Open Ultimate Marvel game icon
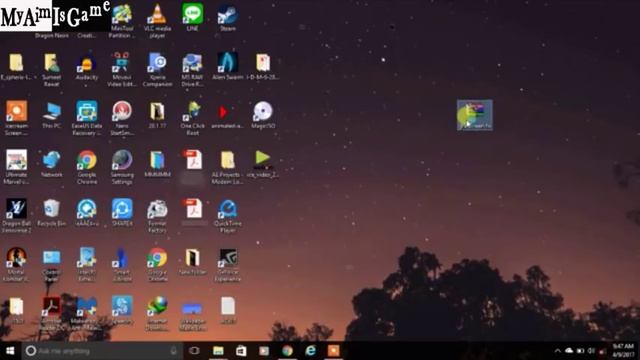This screenshot has width=640, height=360. [16, 167]
